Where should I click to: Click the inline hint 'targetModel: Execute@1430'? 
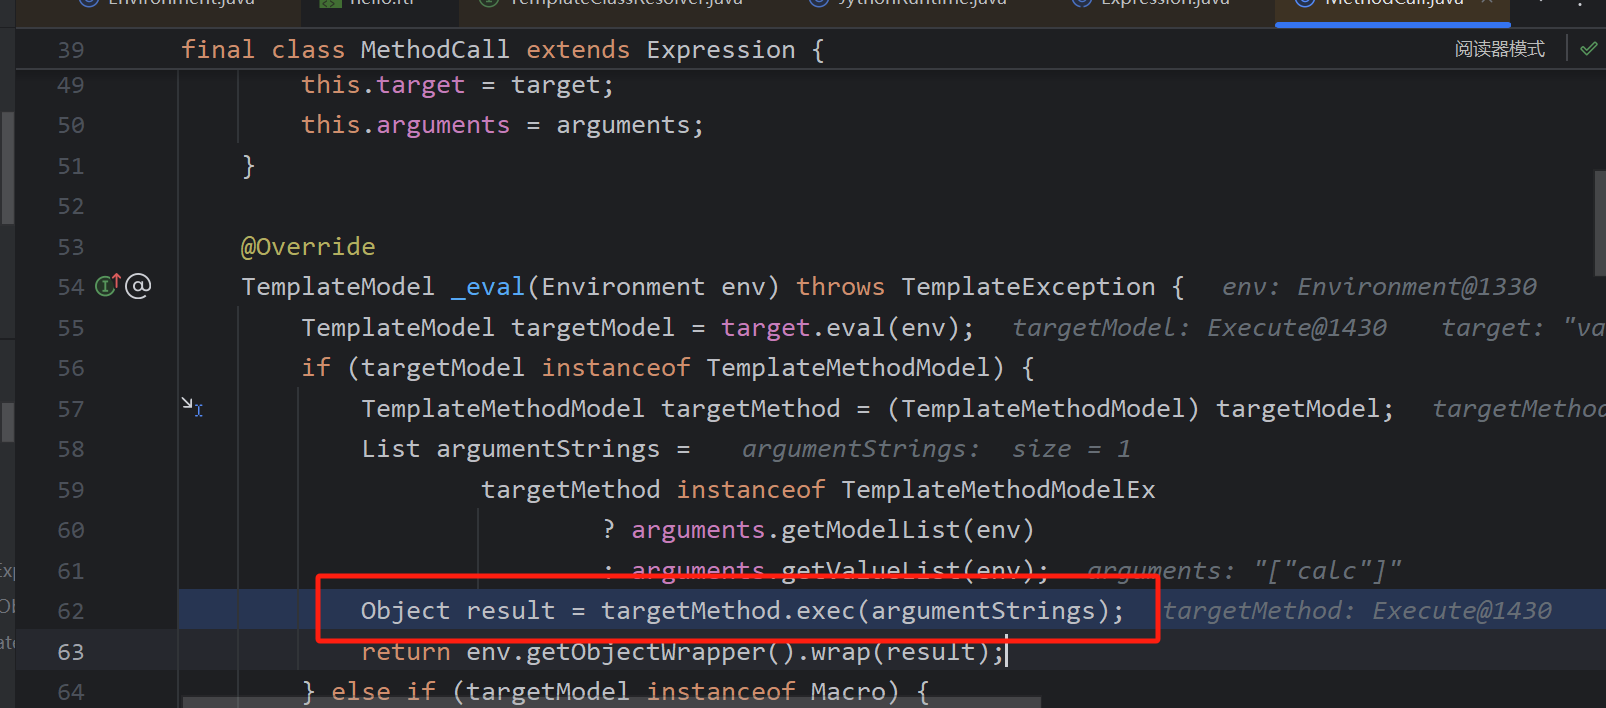(1199, 328)
